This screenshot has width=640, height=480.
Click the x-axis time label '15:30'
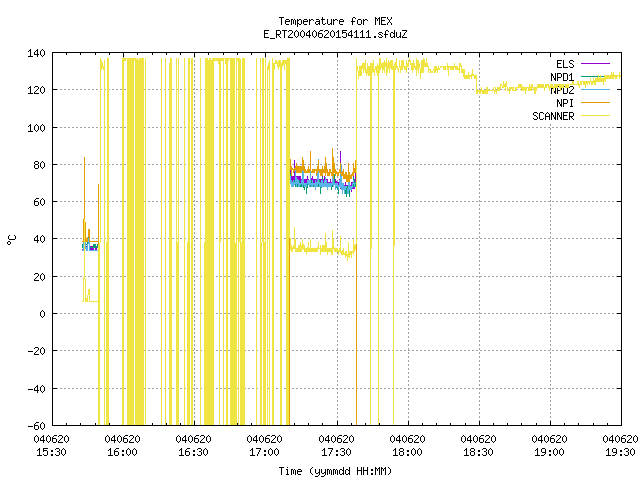point(51,452)
